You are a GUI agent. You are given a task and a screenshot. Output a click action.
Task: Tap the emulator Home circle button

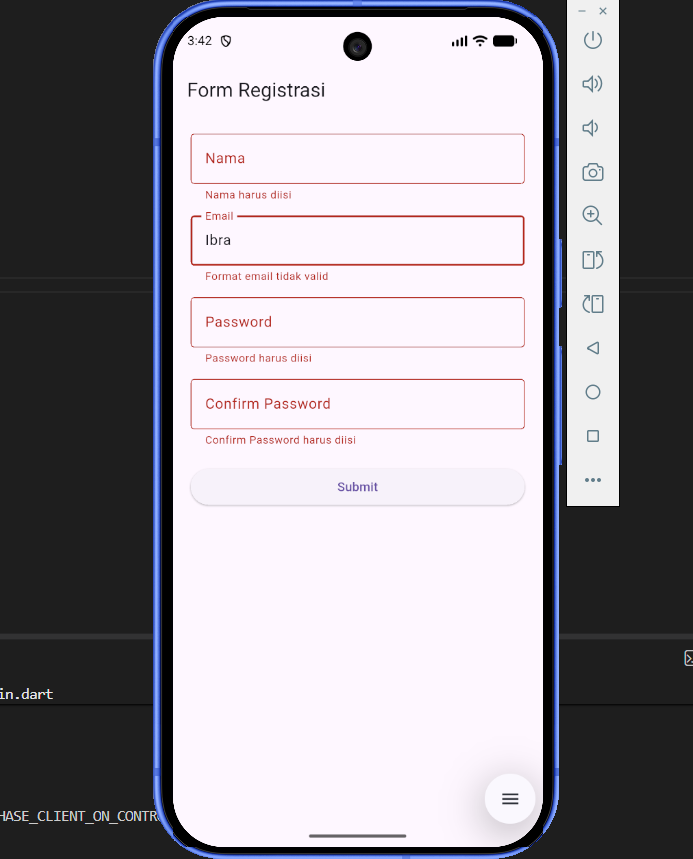(x=592, y=392)
